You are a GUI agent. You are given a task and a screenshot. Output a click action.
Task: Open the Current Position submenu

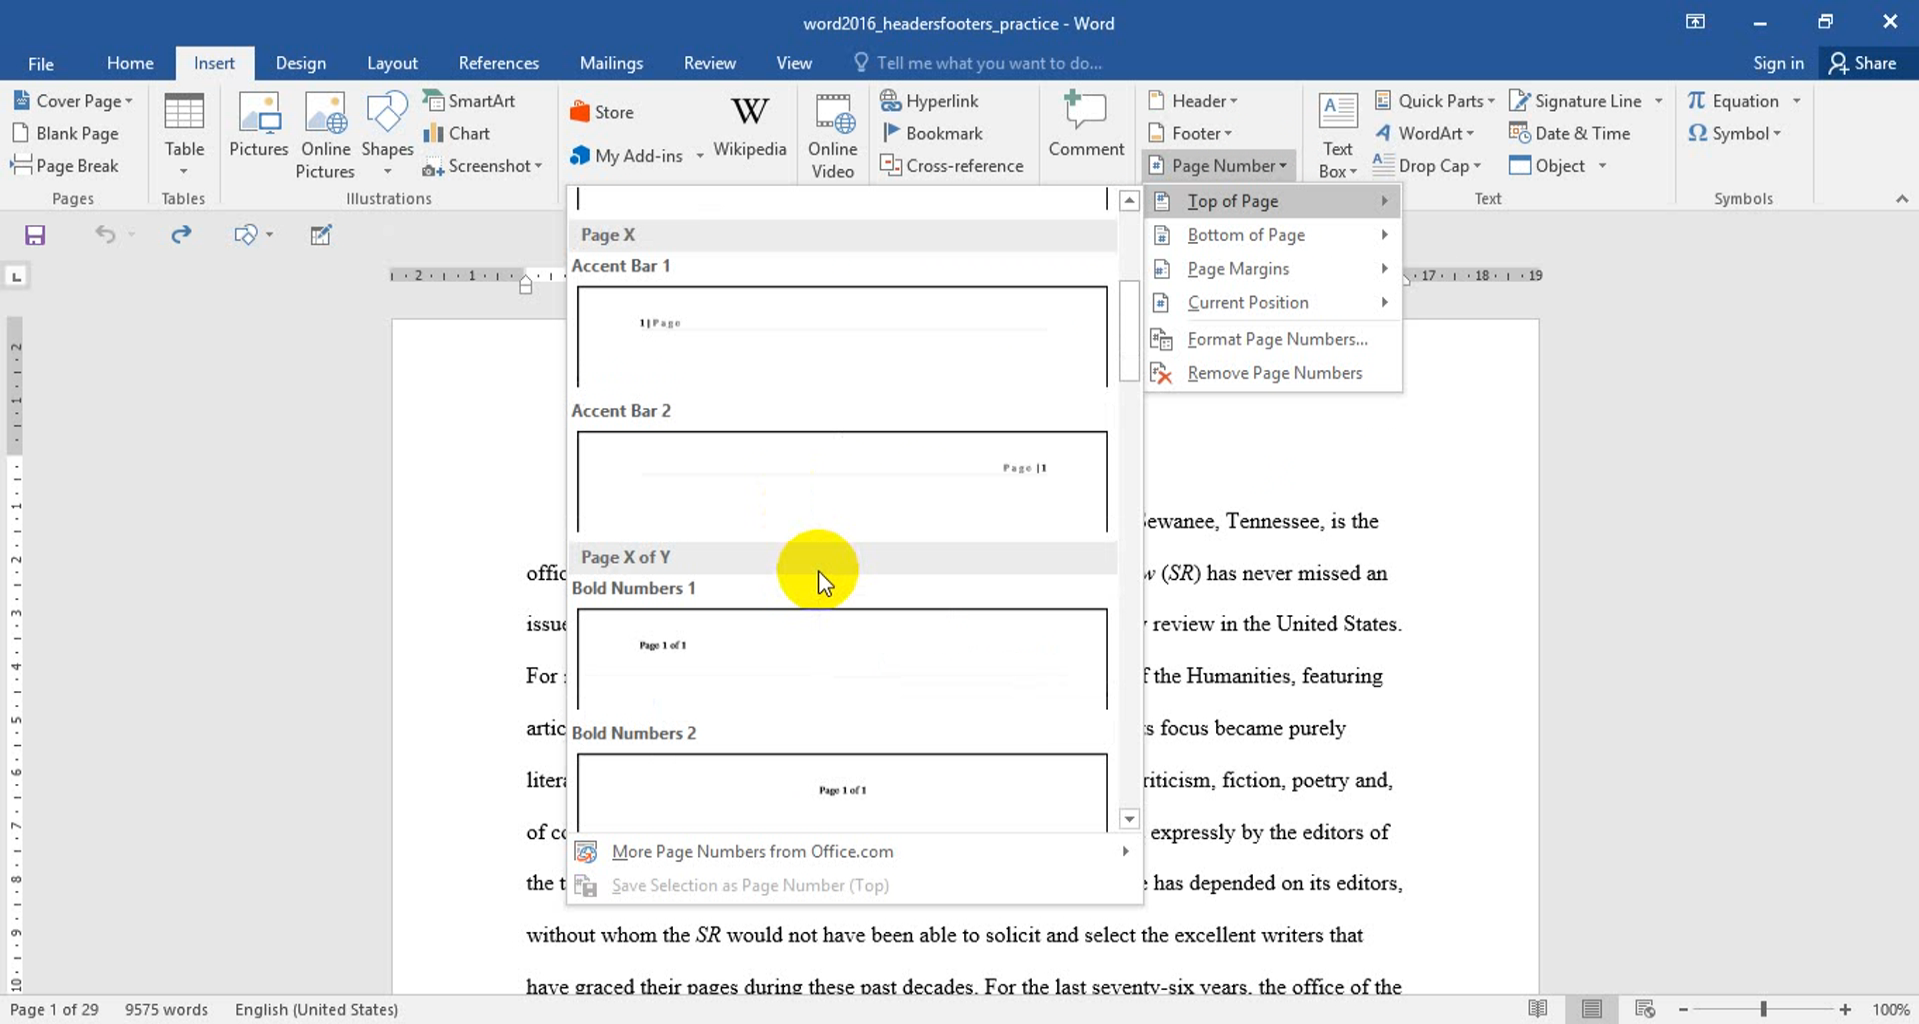click(1271, 303)
